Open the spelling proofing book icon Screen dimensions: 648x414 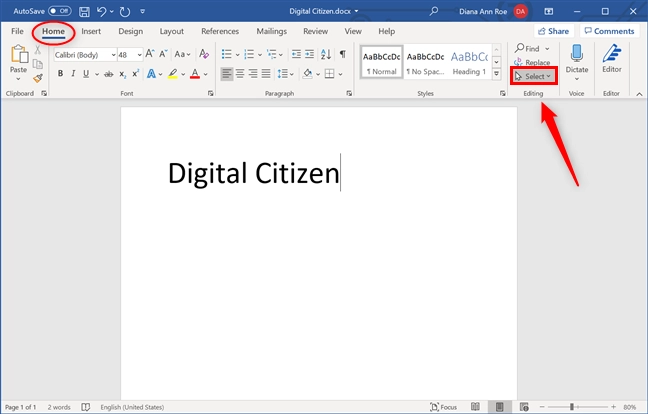click(86, 407)
